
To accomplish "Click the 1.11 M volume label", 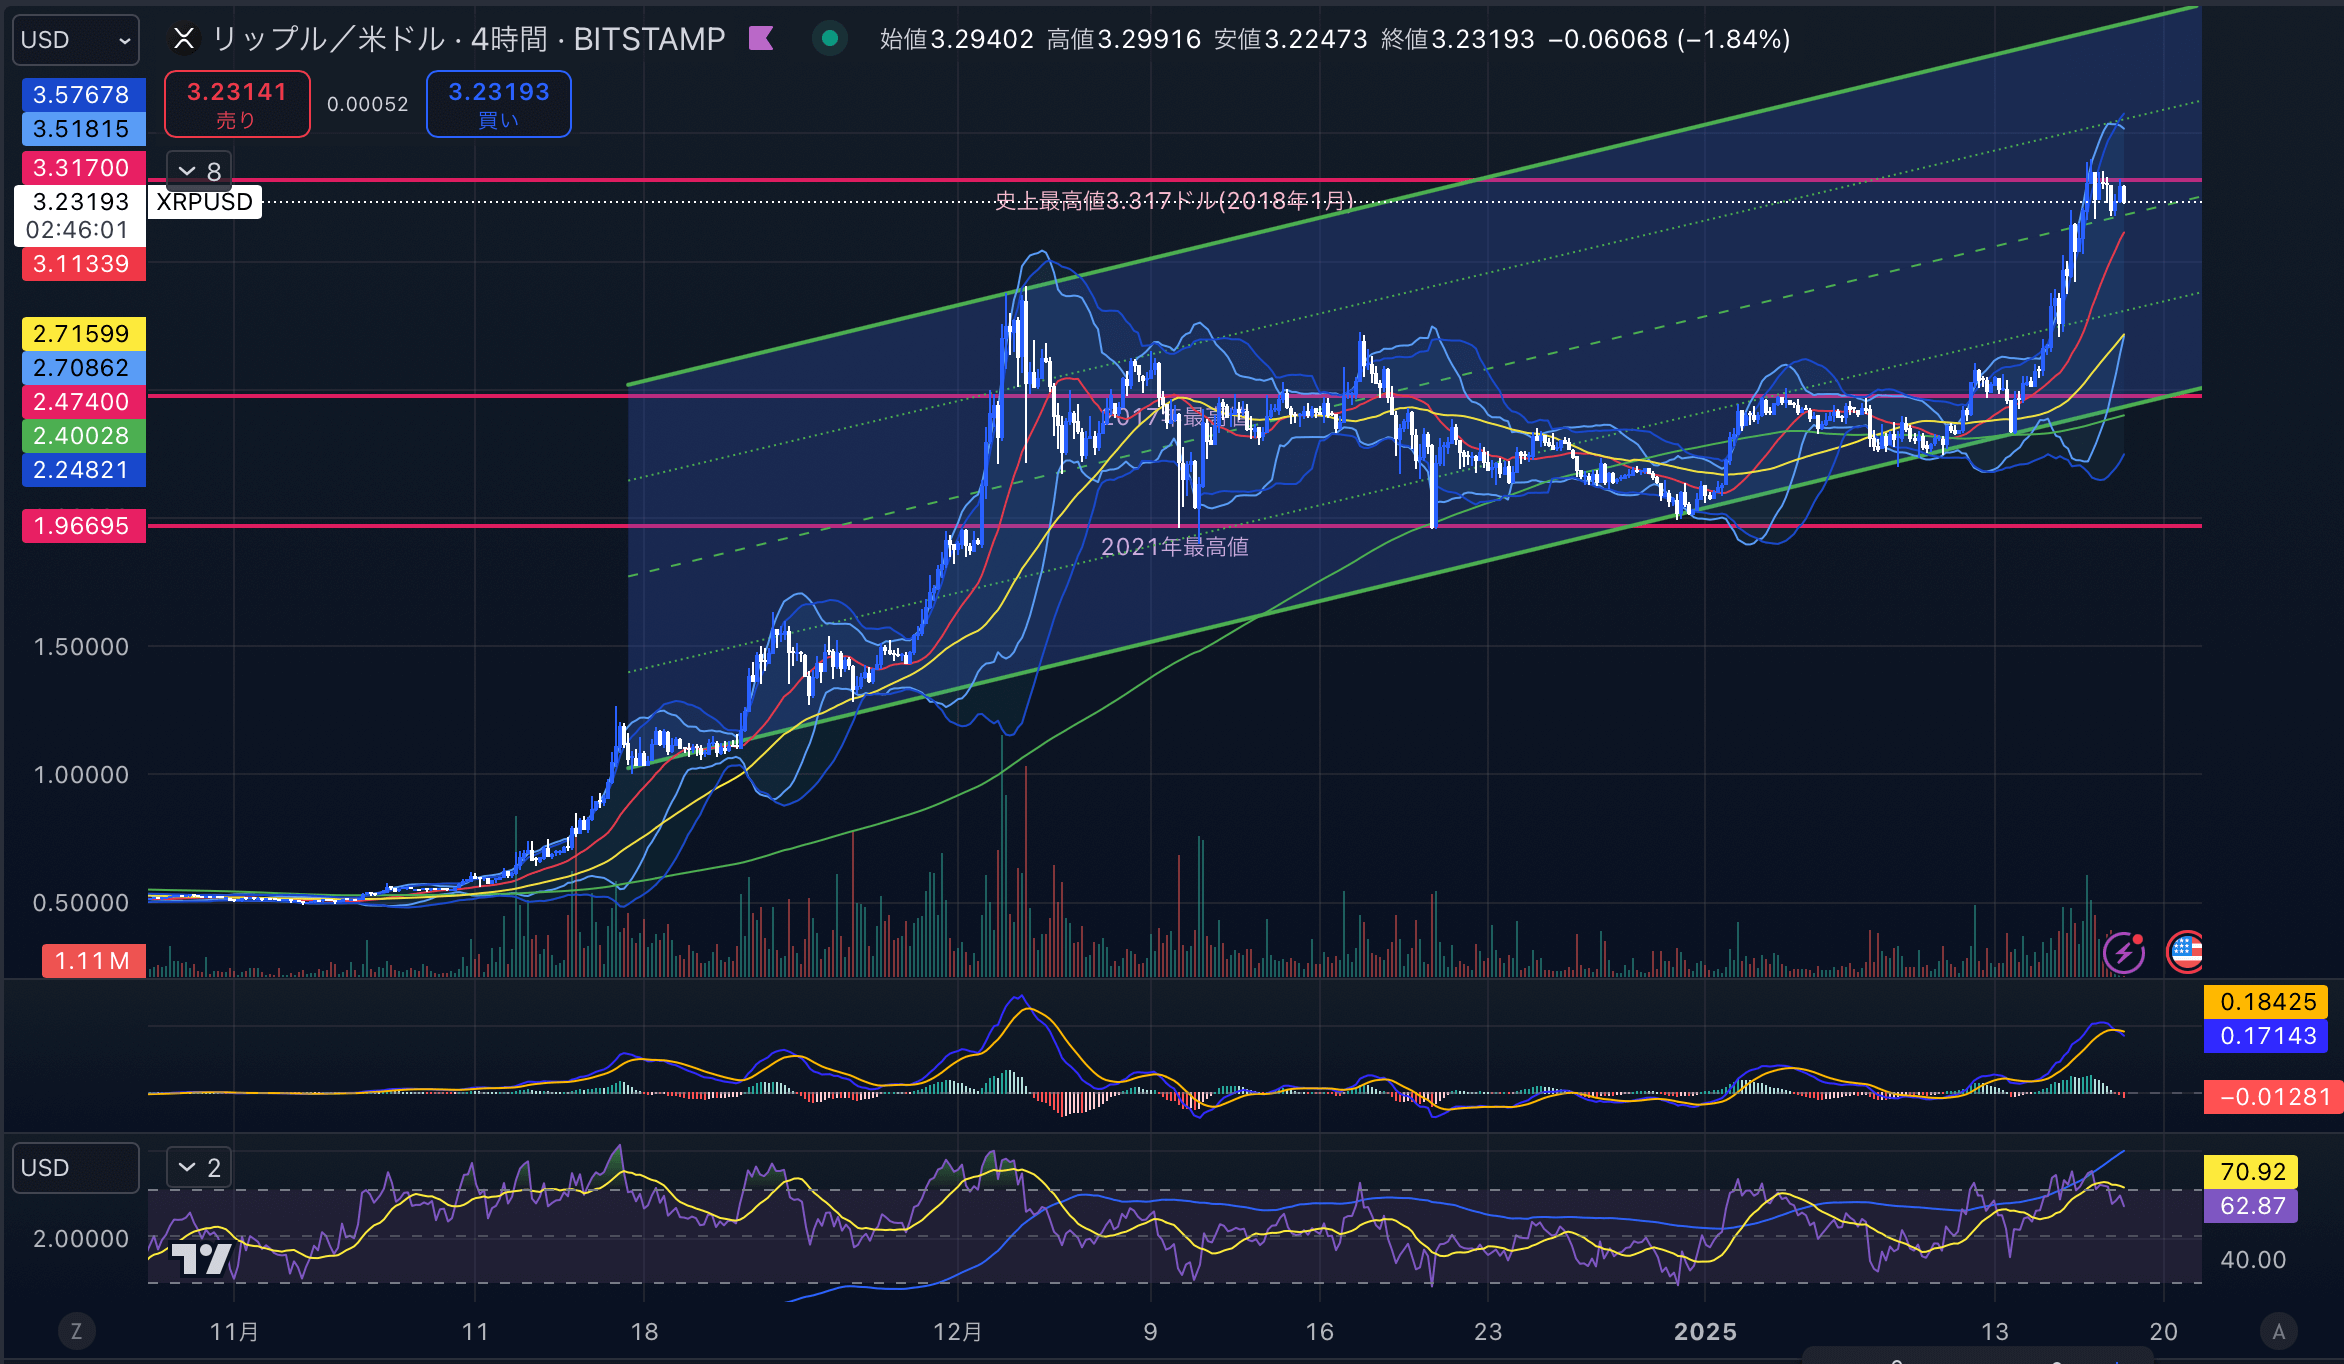I will [x=93, y=961].
